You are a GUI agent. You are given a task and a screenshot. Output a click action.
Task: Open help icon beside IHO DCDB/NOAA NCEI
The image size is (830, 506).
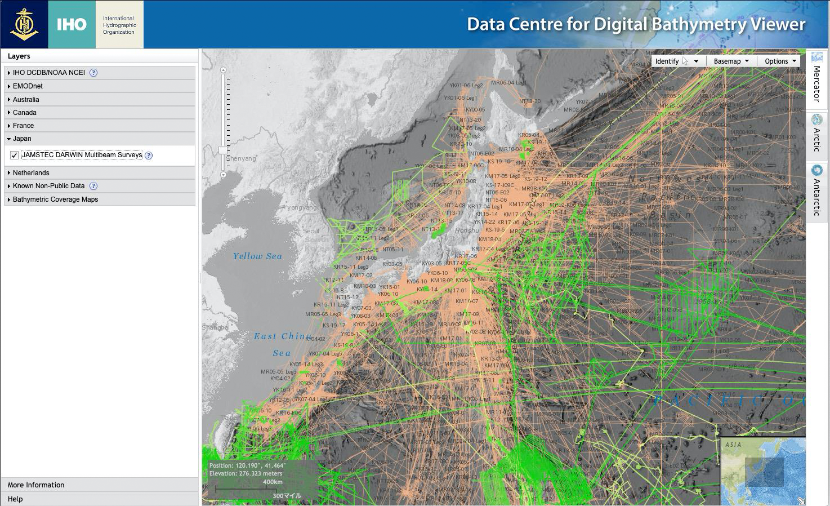pyautogui.click(x=94, y=73)
